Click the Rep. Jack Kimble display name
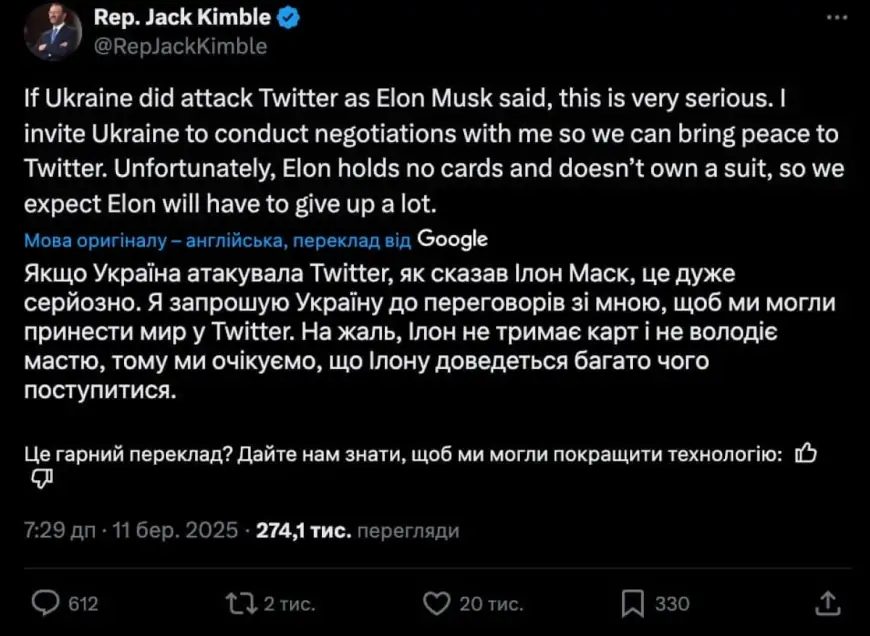This screenshot has height=636, width=870. coord(181,17)
